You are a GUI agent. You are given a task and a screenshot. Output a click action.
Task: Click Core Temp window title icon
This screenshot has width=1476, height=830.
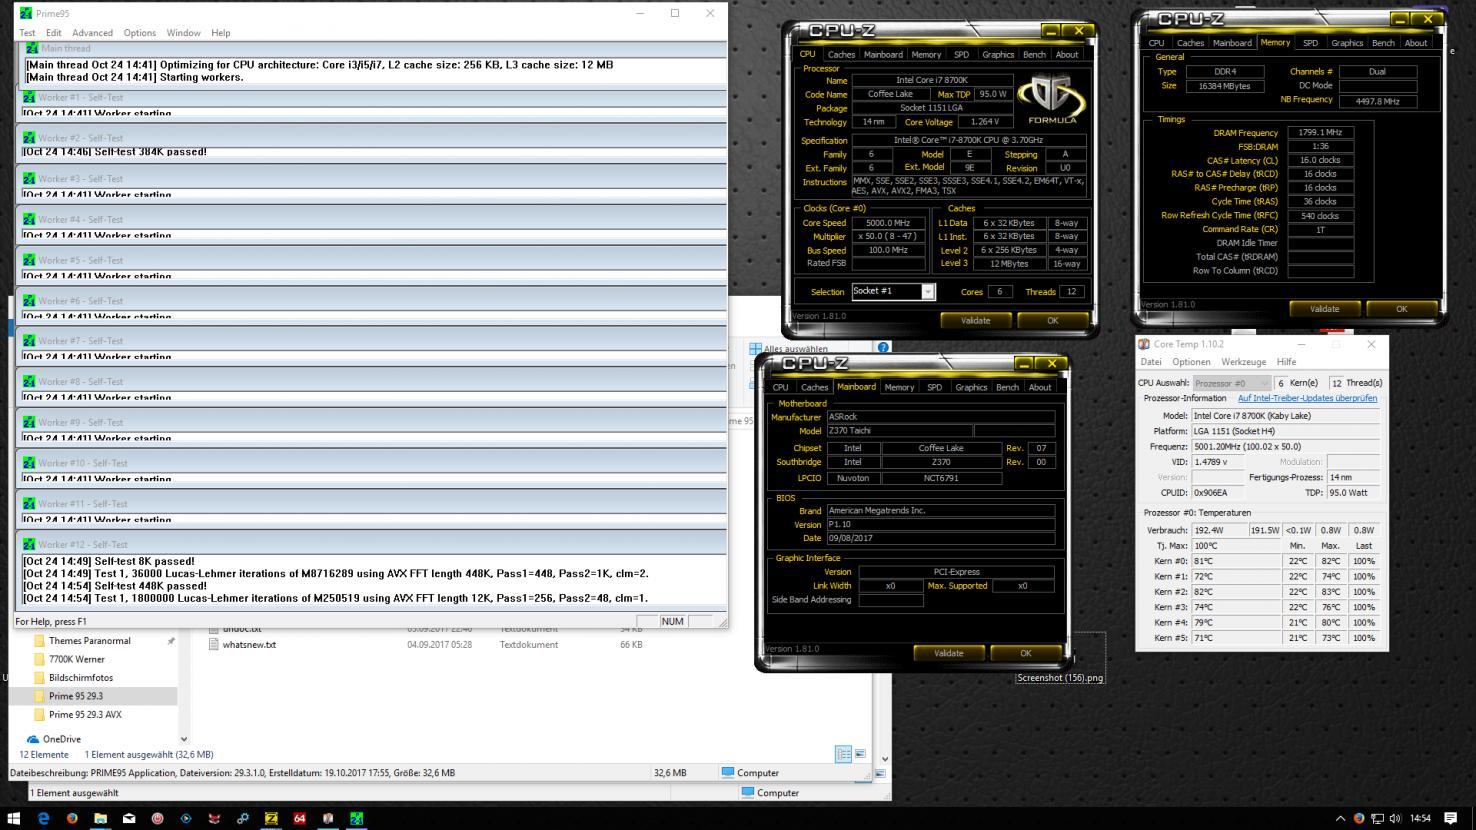pyautogui.click(x=1144, y=344)
